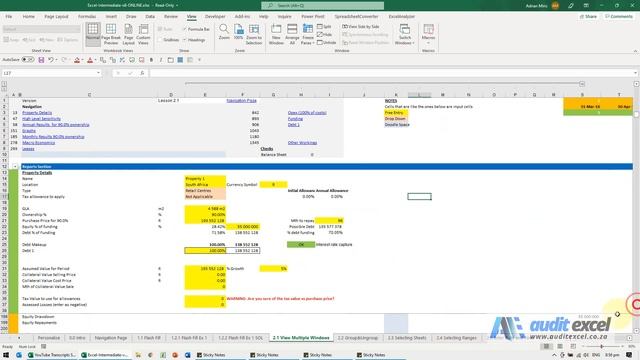Collapse the row group at Reports Section
The image size is (640, 360).
pyautogui.click(x=15, y=167)
